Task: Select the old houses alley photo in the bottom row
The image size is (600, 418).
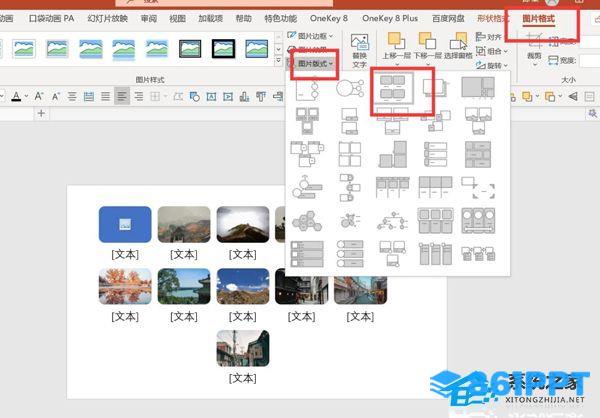Action: [x=243, y=348]
